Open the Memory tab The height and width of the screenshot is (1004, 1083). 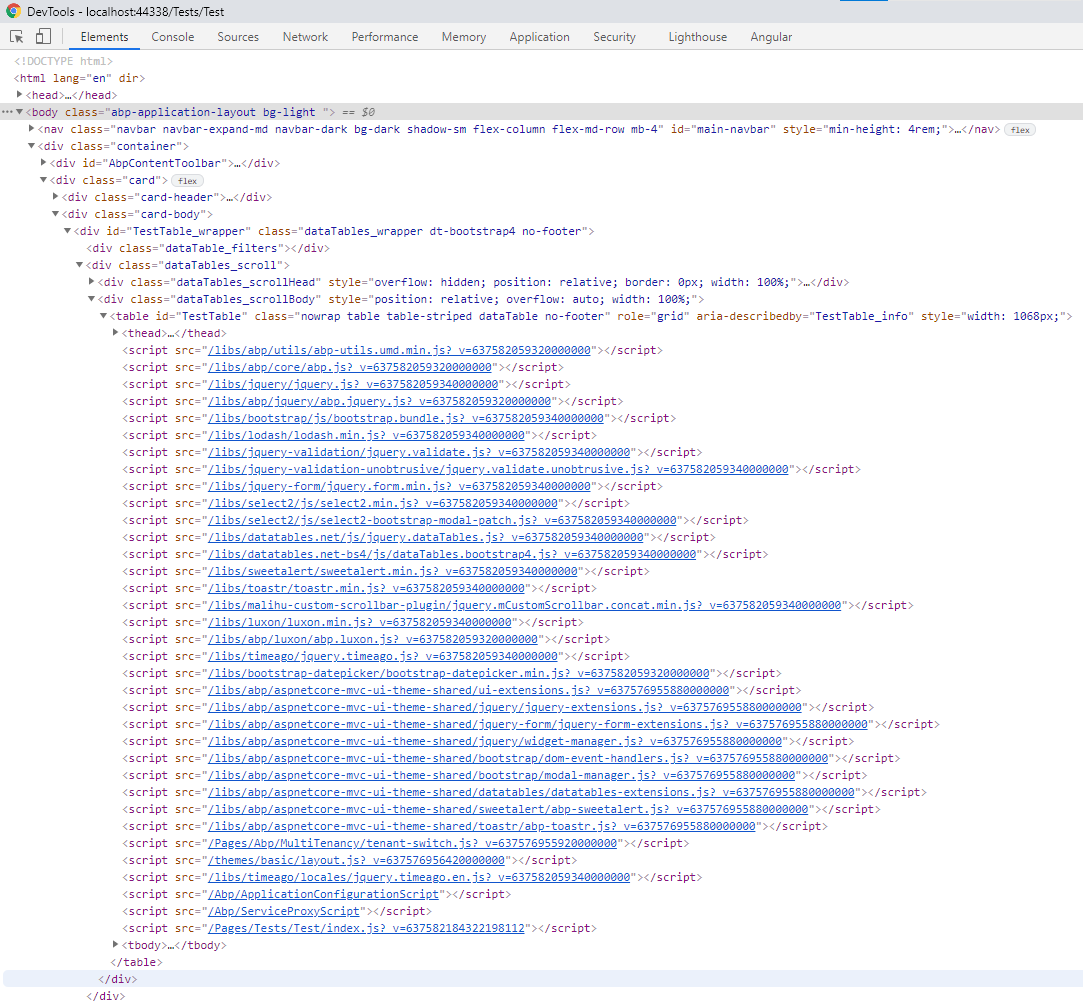463,37
